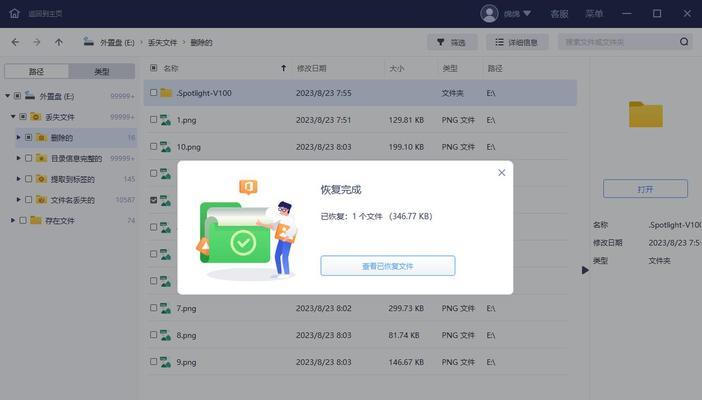
Task: Open the 客服 menu item
Action: 559,14
